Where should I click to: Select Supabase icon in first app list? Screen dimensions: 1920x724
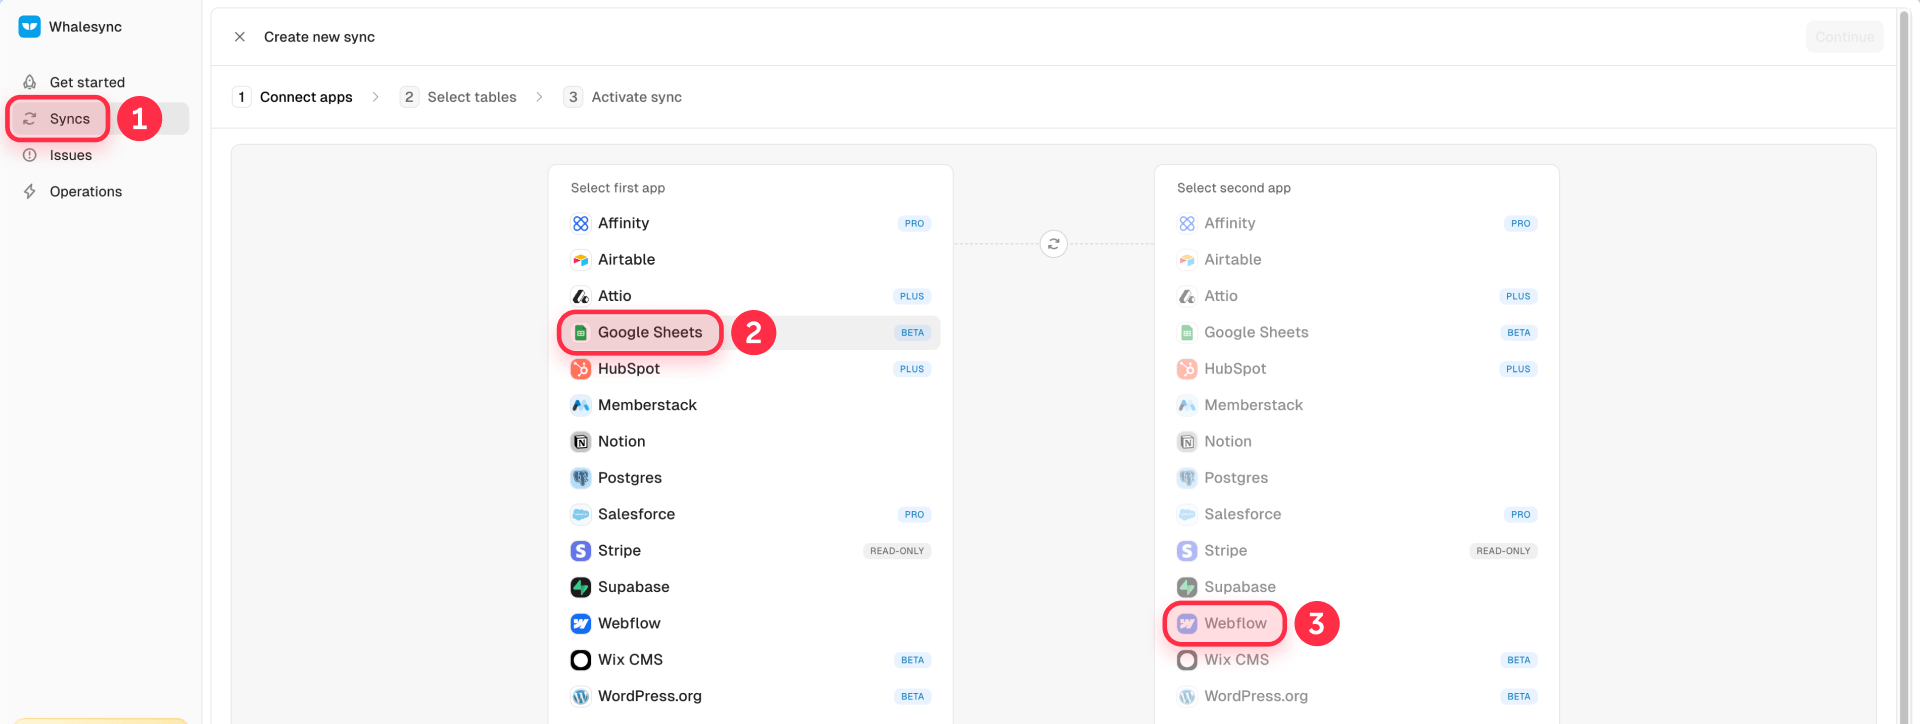[581, 587]
